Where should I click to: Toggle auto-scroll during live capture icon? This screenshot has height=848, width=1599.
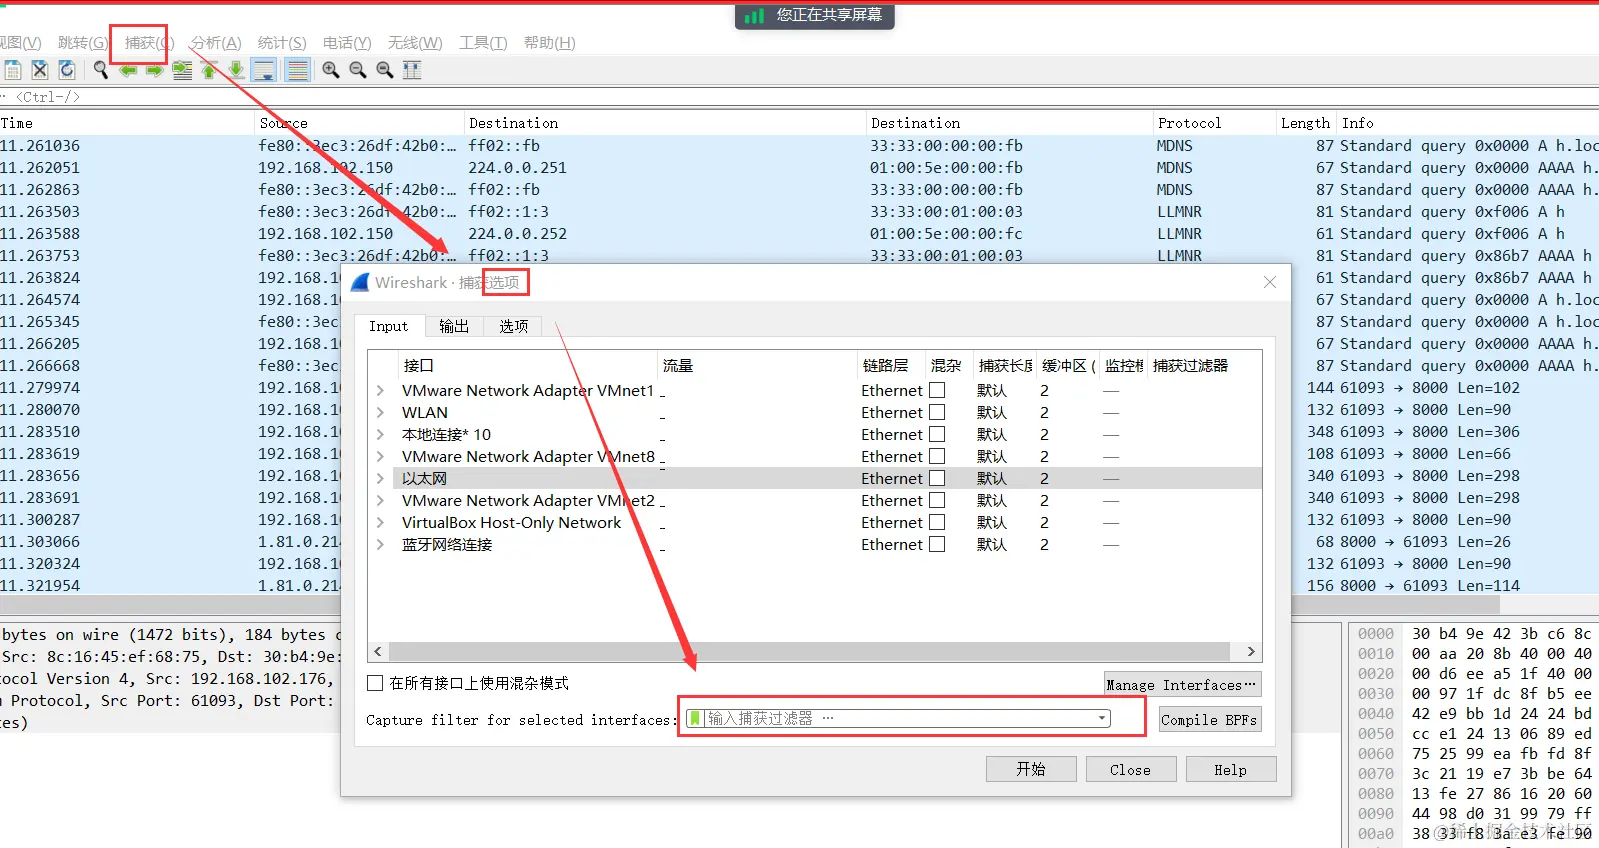pyautogui.click(x=264, y=70)
